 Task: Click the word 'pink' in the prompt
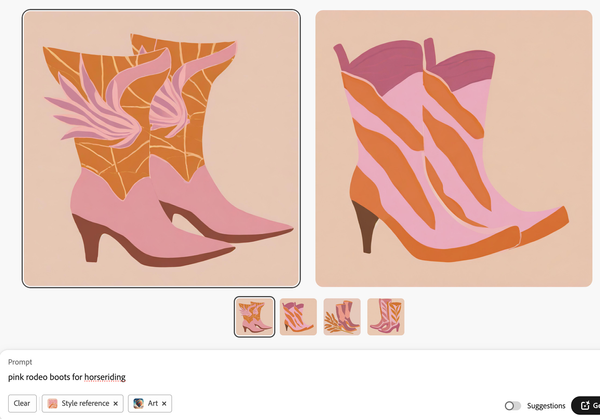click(16, 377)
